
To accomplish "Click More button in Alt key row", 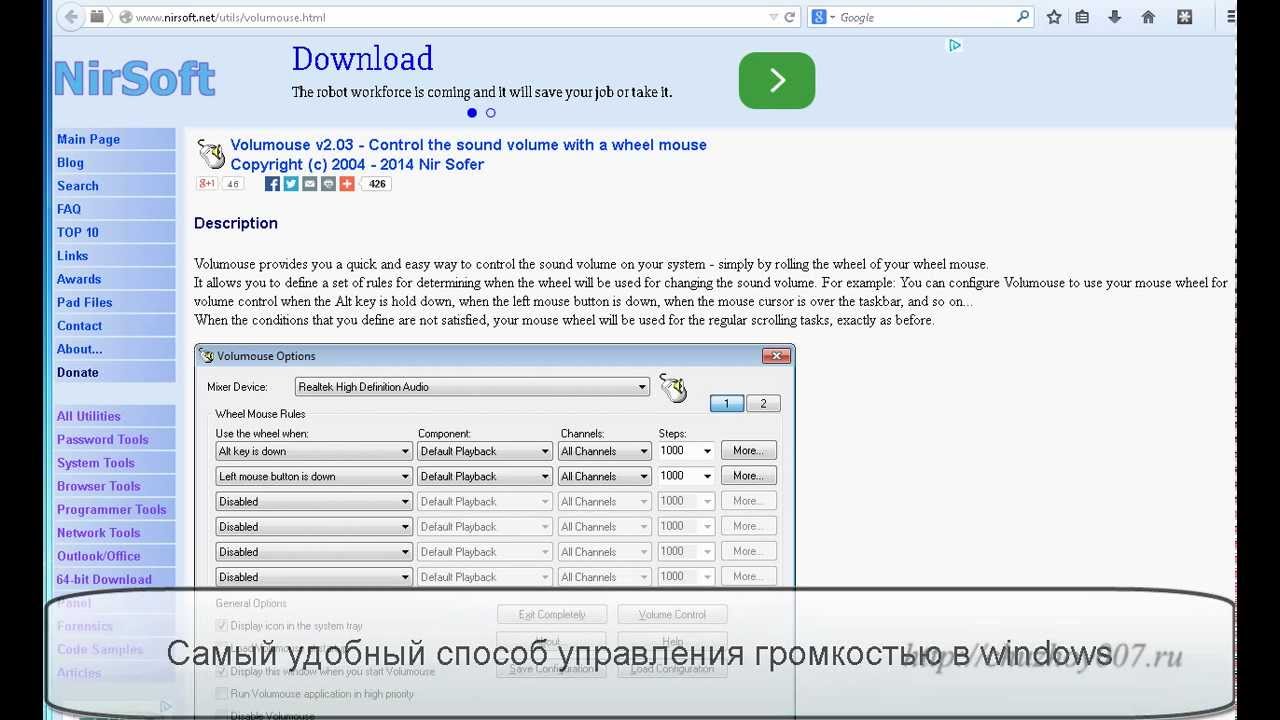I will [x=748, y=451].
